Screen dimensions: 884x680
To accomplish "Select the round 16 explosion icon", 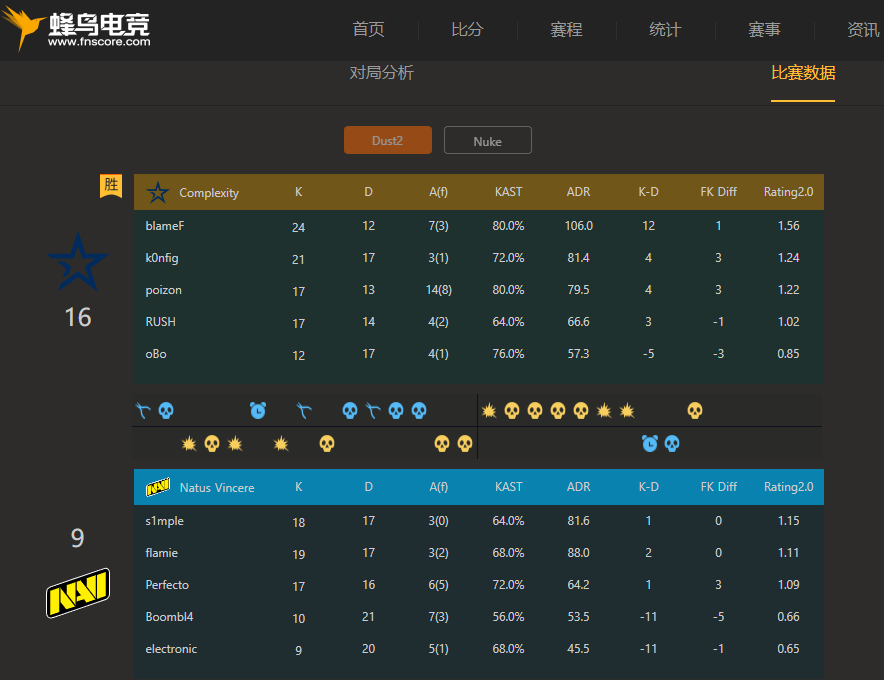I will click(489, 410).
